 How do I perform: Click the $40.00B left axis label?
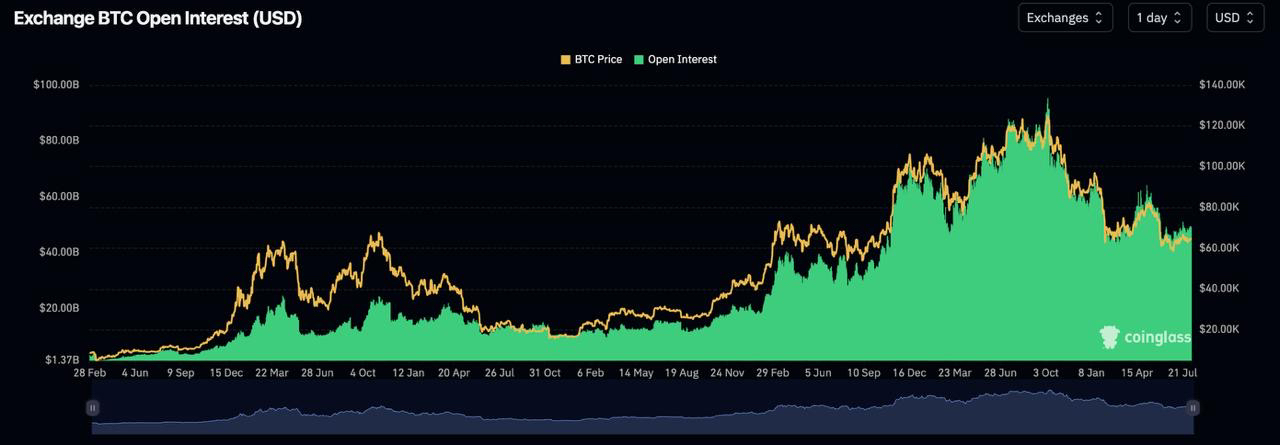click(58, 252)
